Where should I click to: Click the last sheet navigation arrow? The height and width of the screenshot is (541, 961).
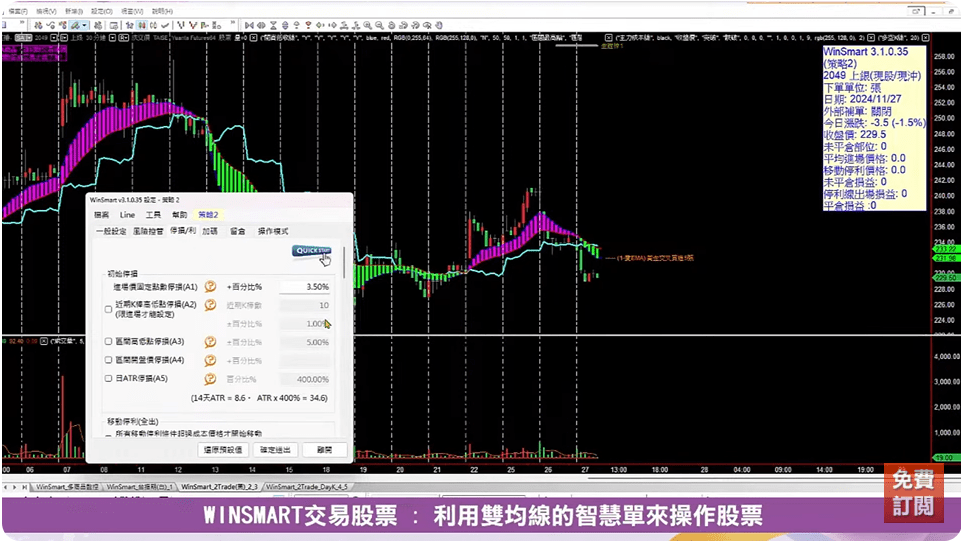[25, 487]
